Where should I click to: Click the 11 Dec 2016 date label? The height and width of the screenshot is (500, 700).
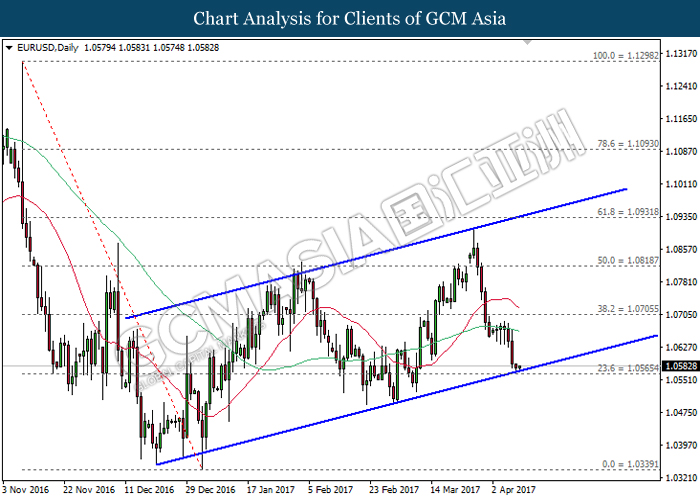[150, 490]
